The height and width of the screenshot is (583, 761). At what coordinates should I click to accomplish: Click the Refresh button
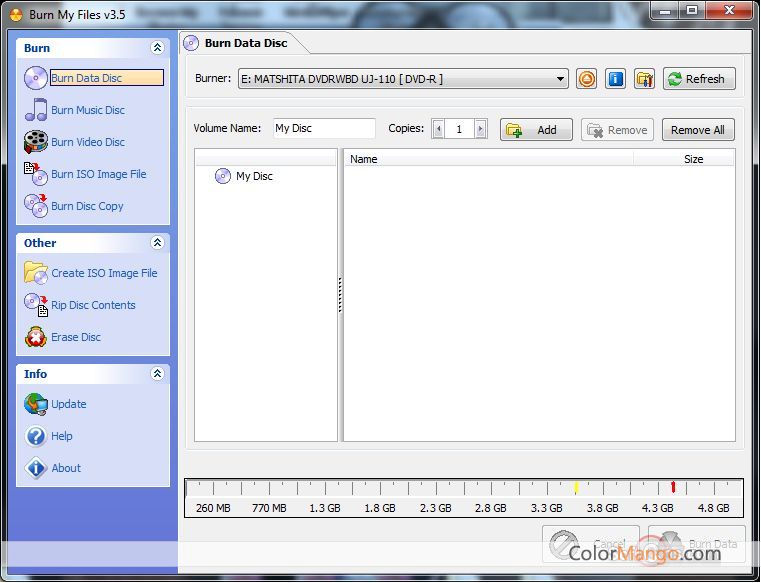pyautogui.click(x=699, y=79)
